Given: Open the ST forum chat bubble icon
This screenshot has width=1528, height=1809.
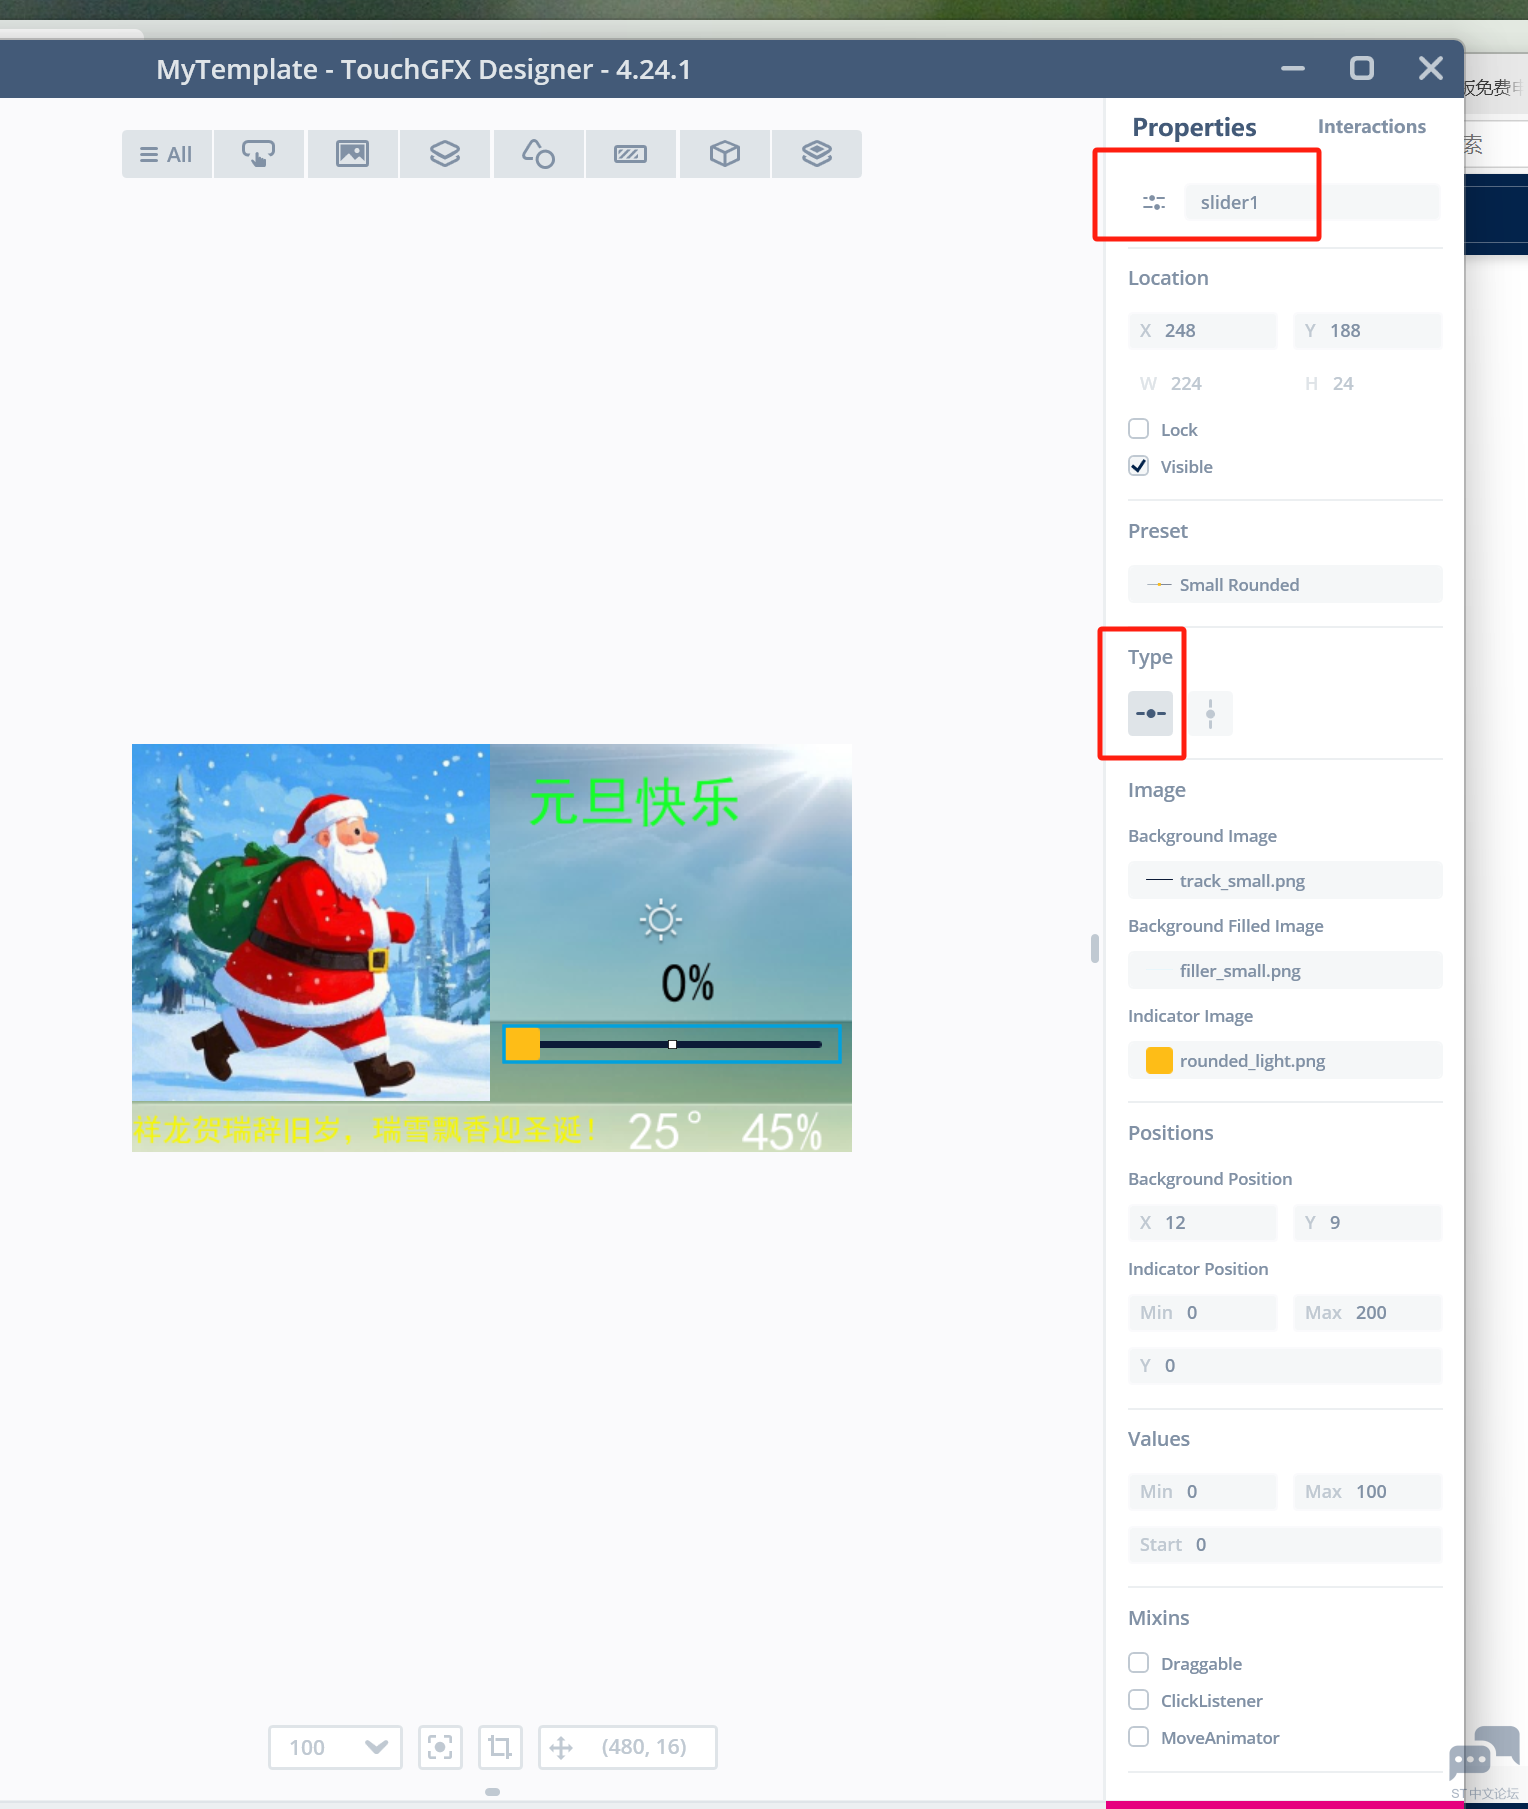Looking at the screenshot, I should click(x=1484, y=1753).
